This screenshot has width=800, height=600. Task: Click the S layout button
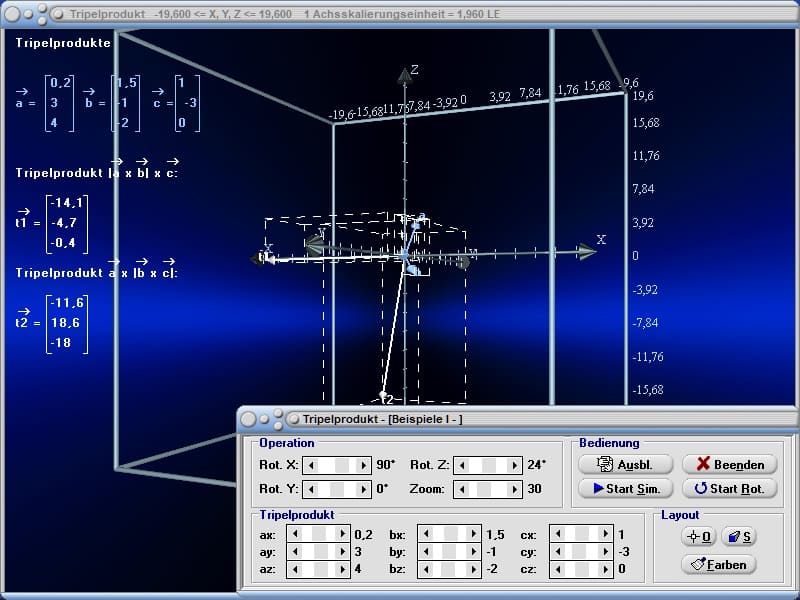pyautogui.click(x=739, y=536)
